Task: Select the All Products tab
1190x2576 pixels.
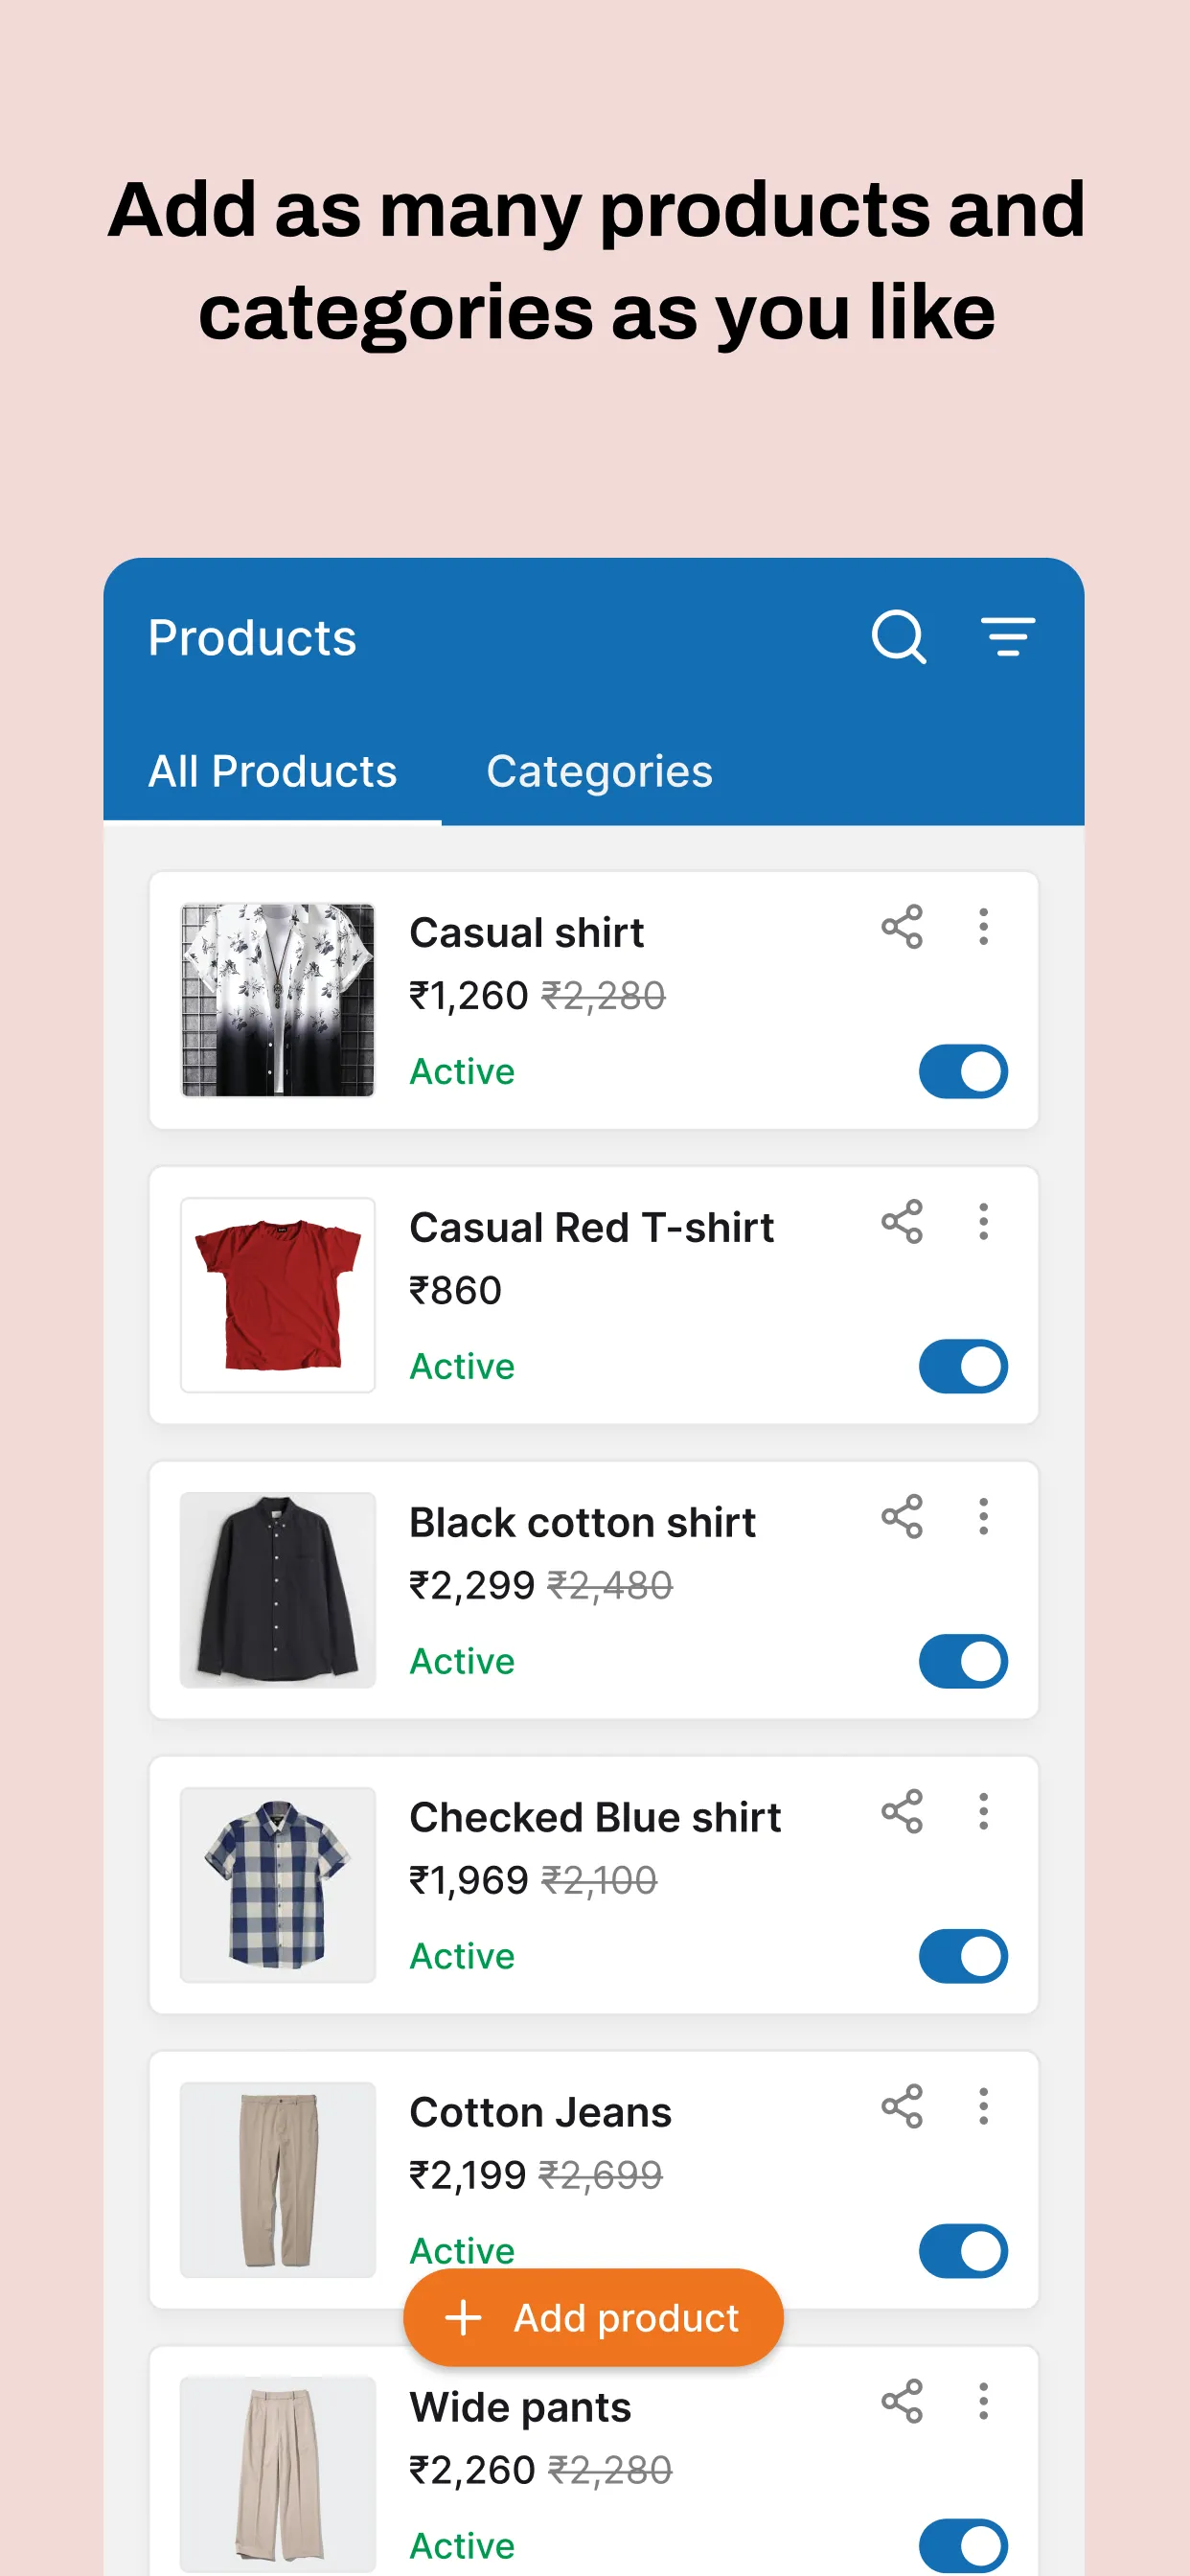Action: 272,771
